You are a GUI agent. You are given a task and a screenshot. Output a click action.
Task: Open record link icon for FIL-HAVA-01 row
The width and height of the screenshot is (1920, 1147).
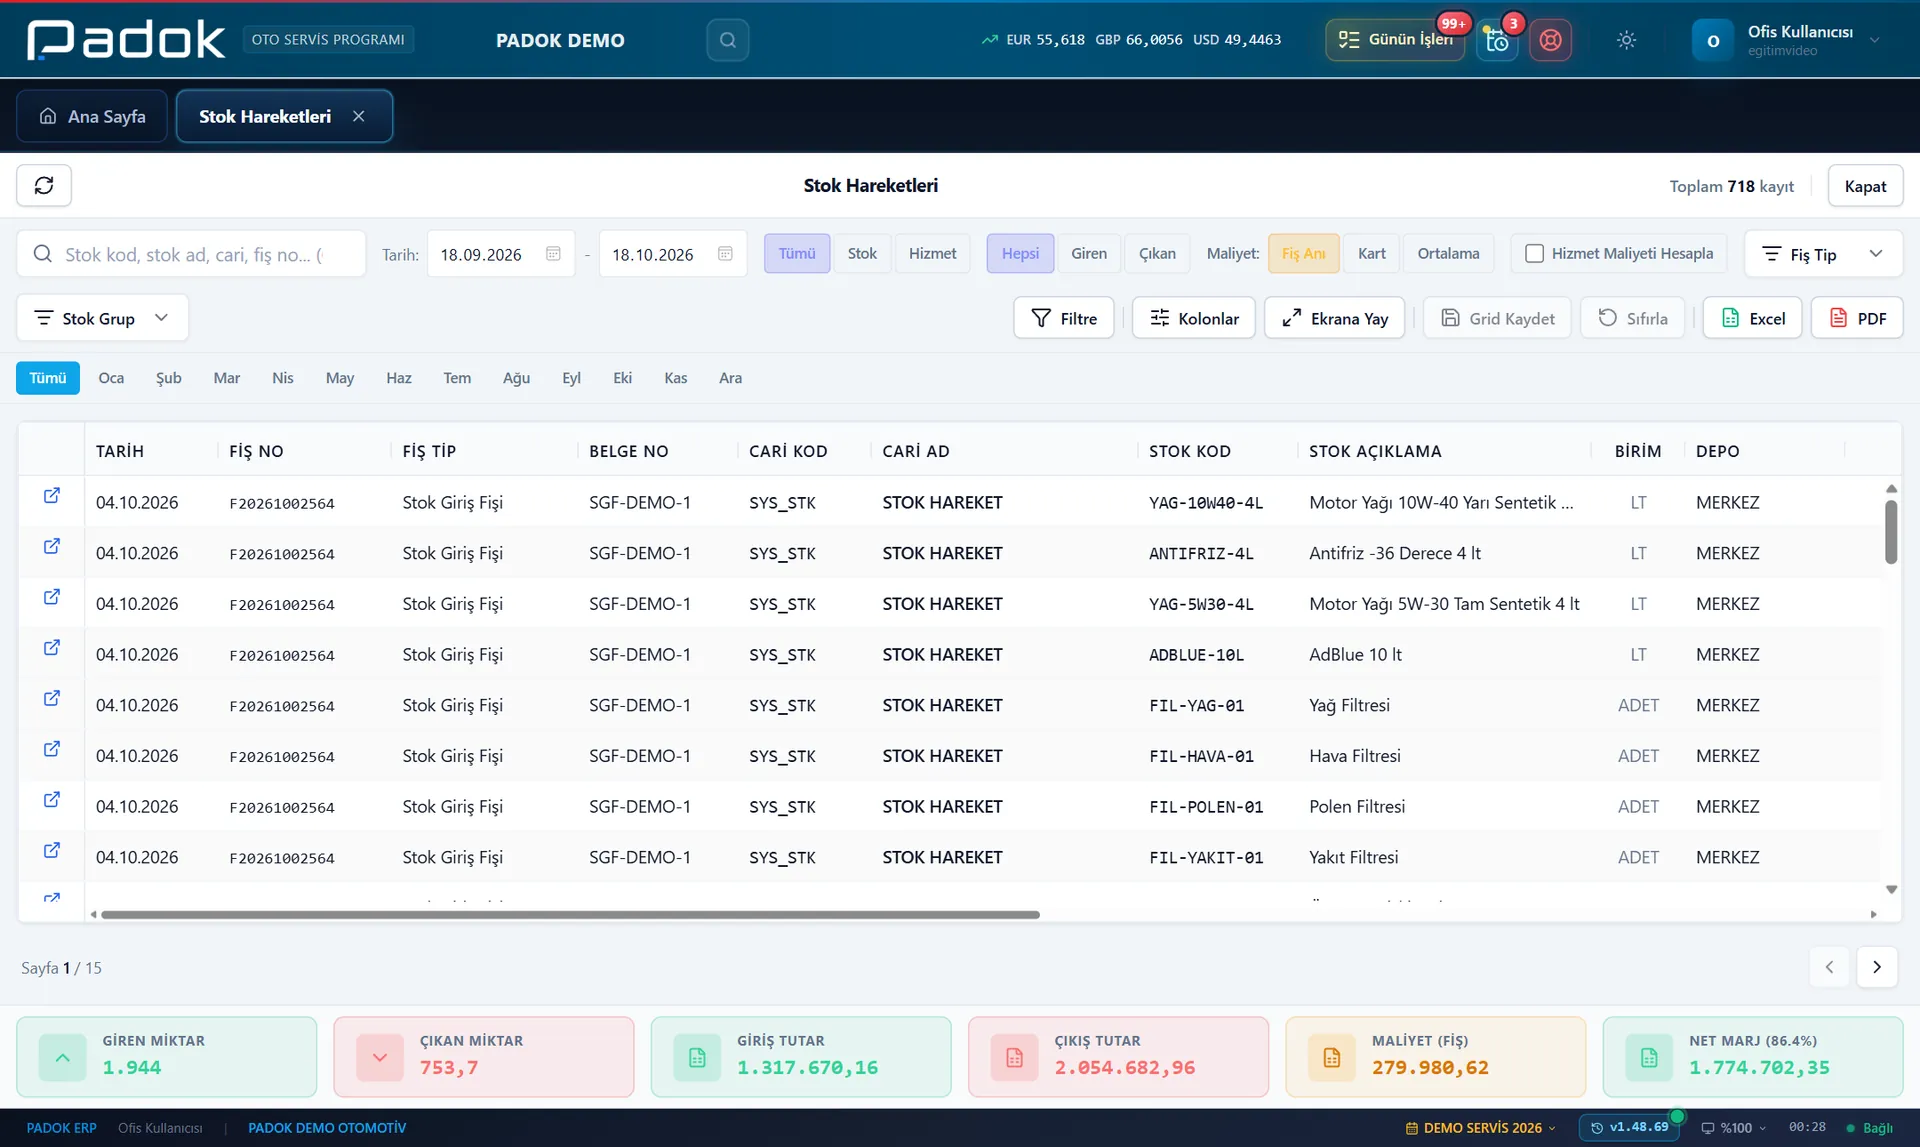52,749
